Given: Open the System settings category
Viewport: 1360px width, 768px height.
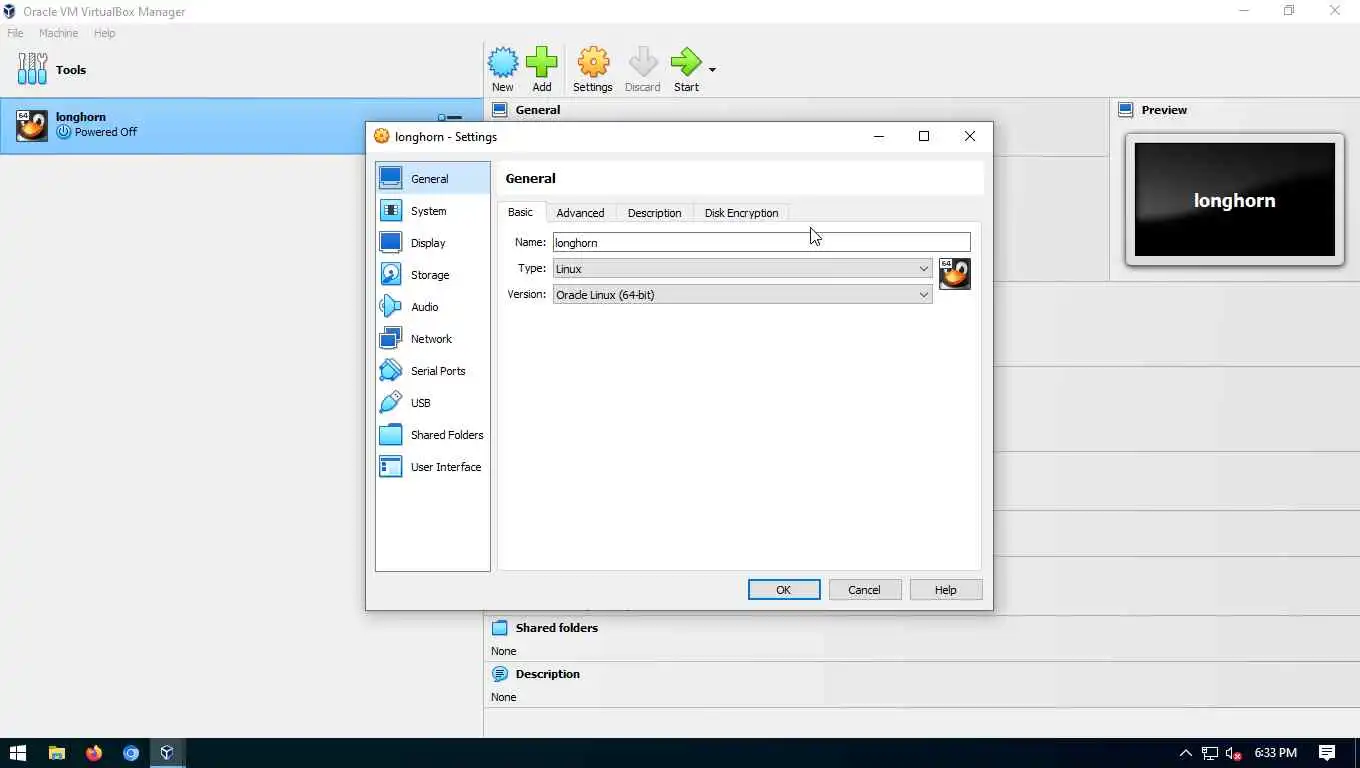Looking at the screenshot, I should [x=433, y=211].
